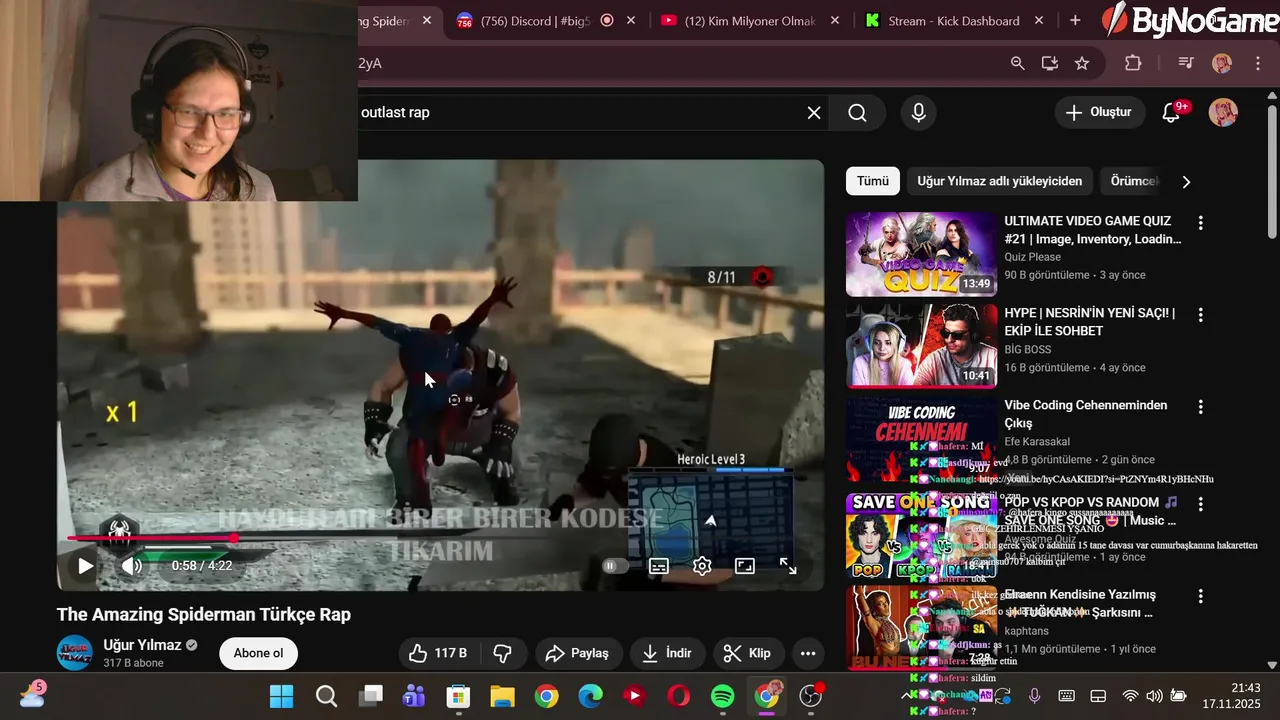Open options menu for POP VS KPOP video
Screen dimensions: 1280x720
[x=1200, y=504]
